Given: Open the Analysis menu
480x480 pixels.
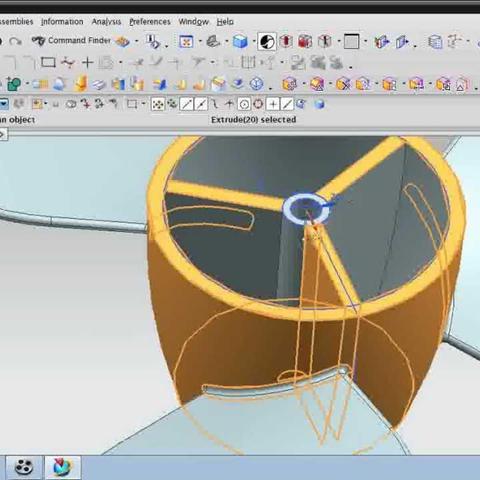Looking at the screenshot, I should [106, 22].
